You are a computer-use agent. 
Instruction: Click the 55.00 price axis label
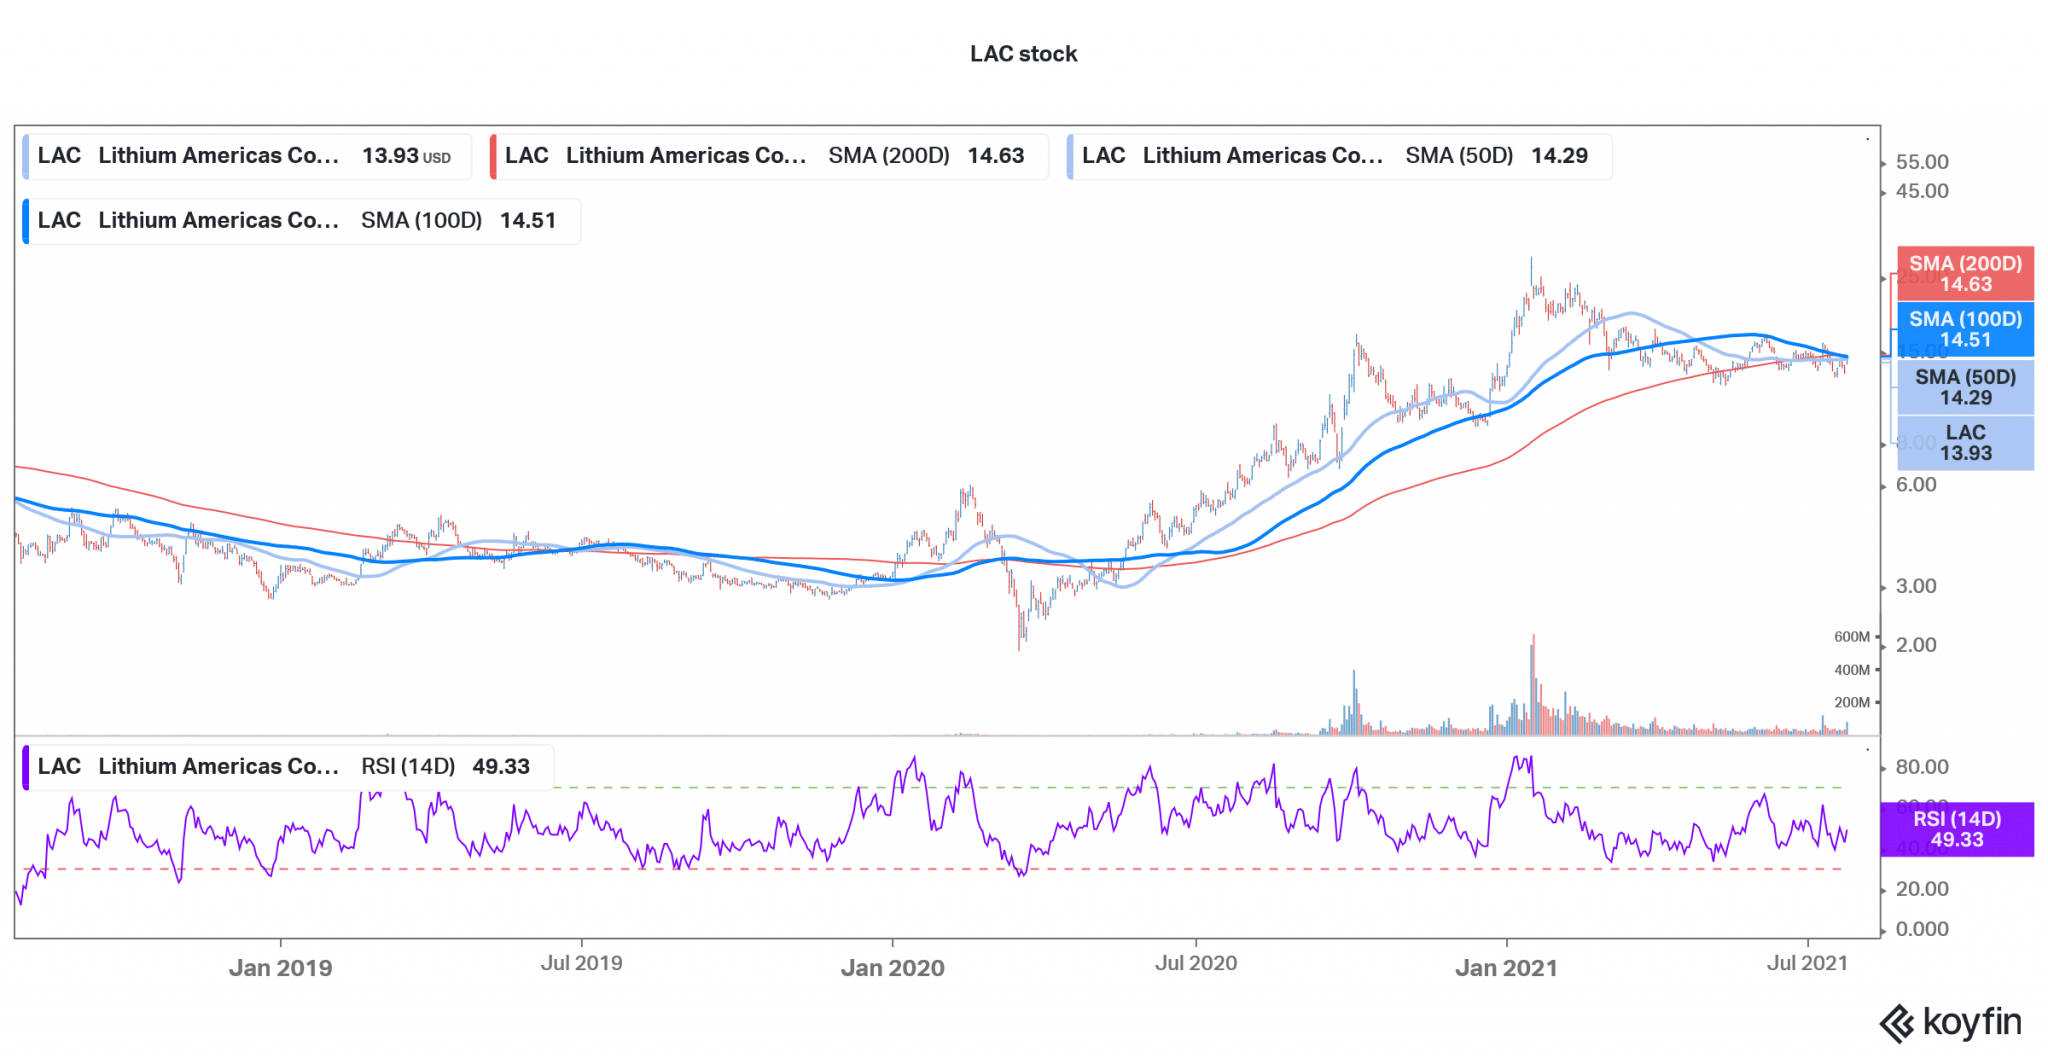pyautogui.click(x=1922, y=162)
